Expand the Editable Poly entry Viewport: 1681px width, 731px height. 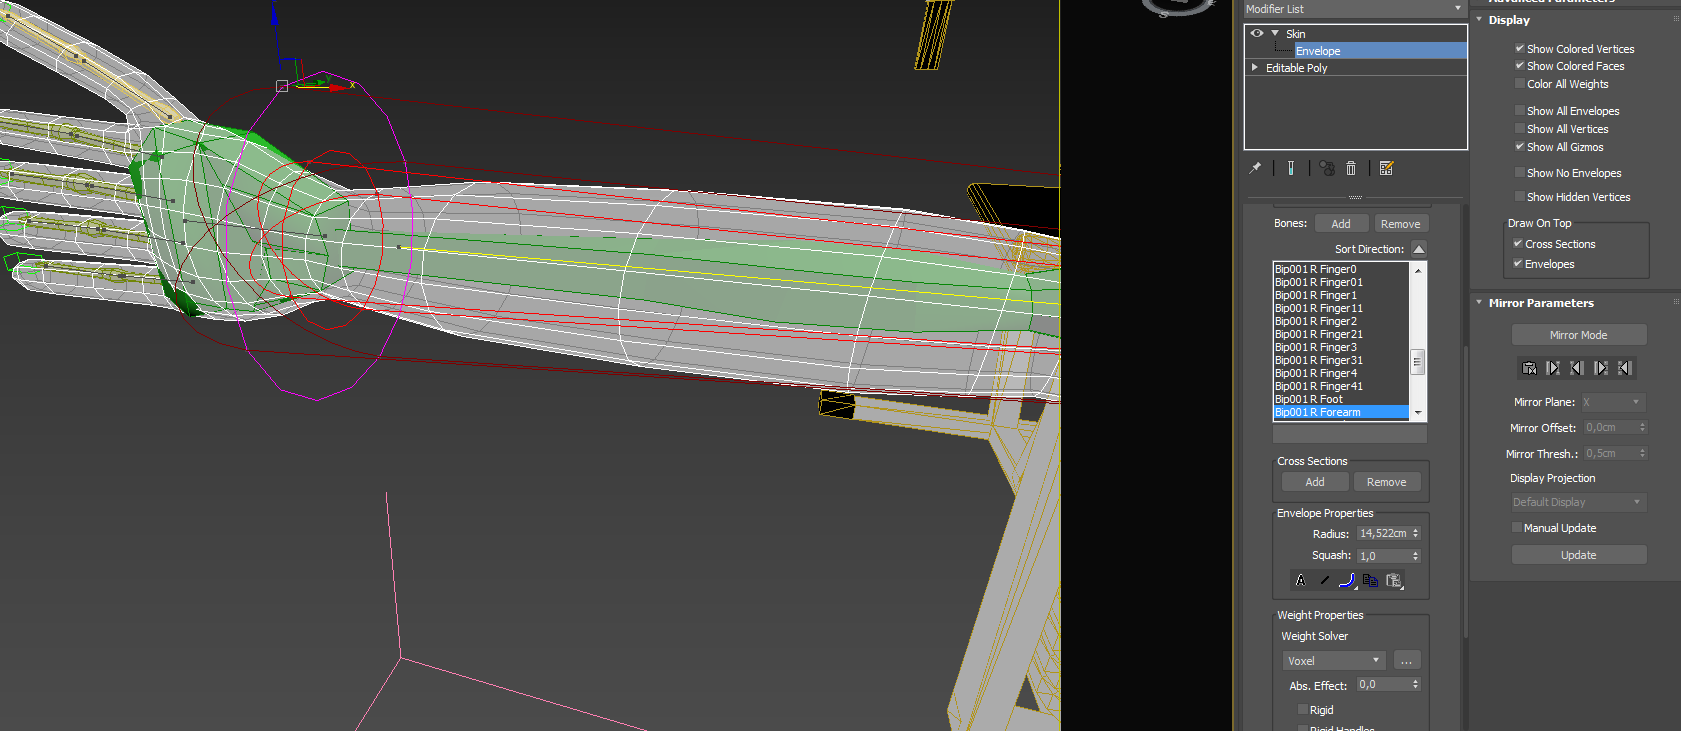1255,67
